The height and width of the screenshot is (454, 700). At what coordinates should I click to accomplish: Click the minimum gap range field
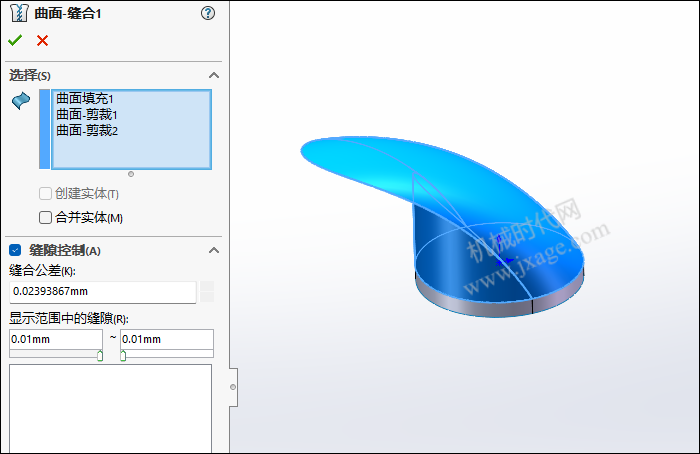pos(56,339)
